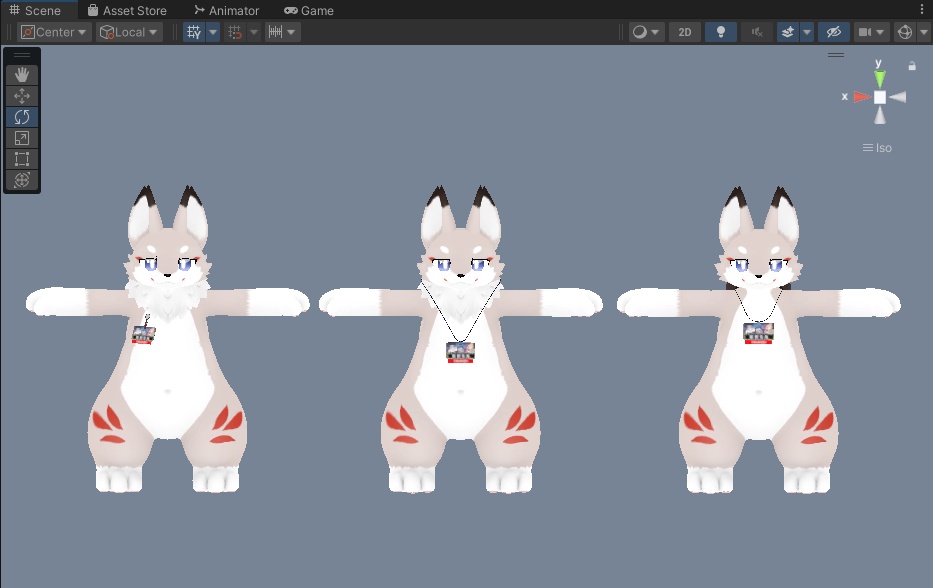Expand the camera settings dropdown arrow
The width and height of the screenshot is (933, 588).
point(881,32)
